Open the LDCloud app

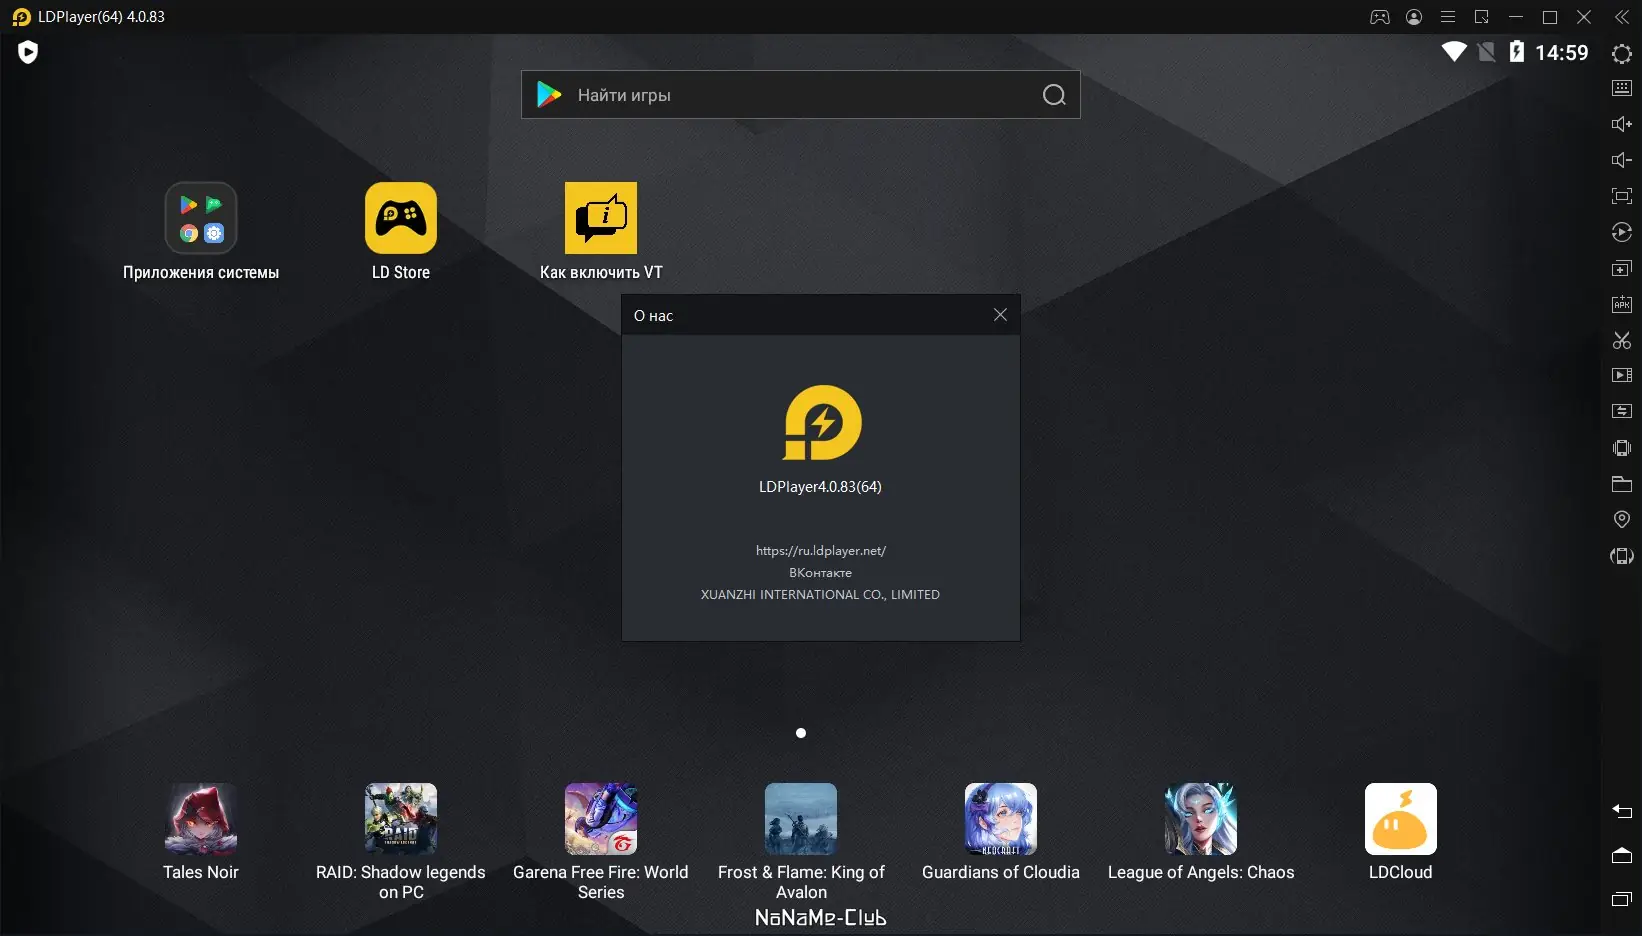[x=1401, y=832]
